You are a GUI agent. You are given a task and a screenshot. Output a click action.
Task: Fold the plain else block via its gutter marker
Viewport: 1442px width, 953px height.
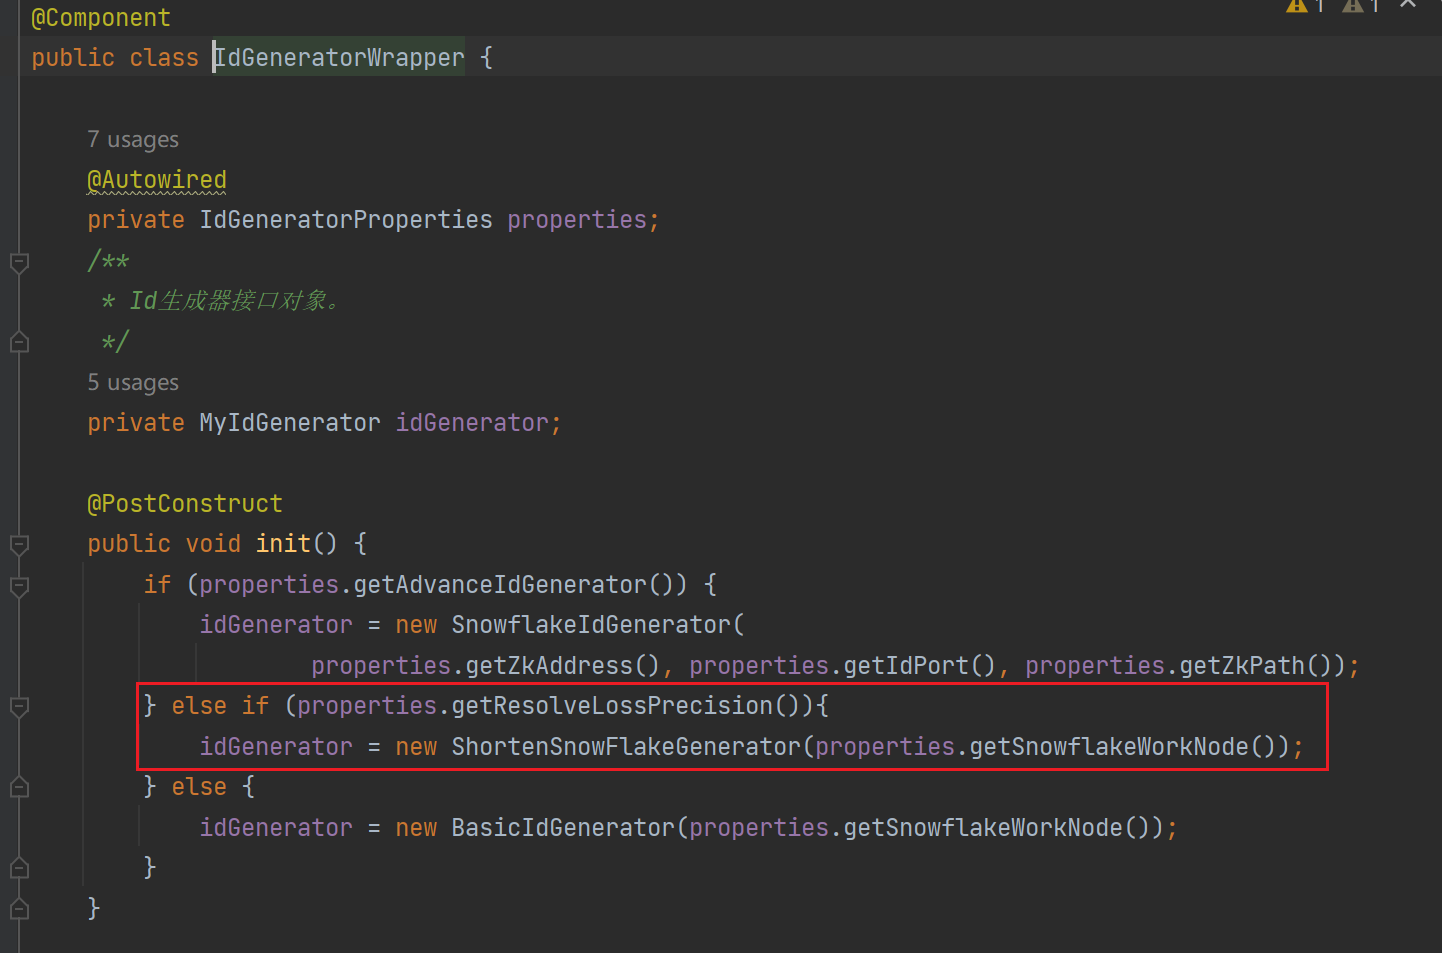coord(19,788)
